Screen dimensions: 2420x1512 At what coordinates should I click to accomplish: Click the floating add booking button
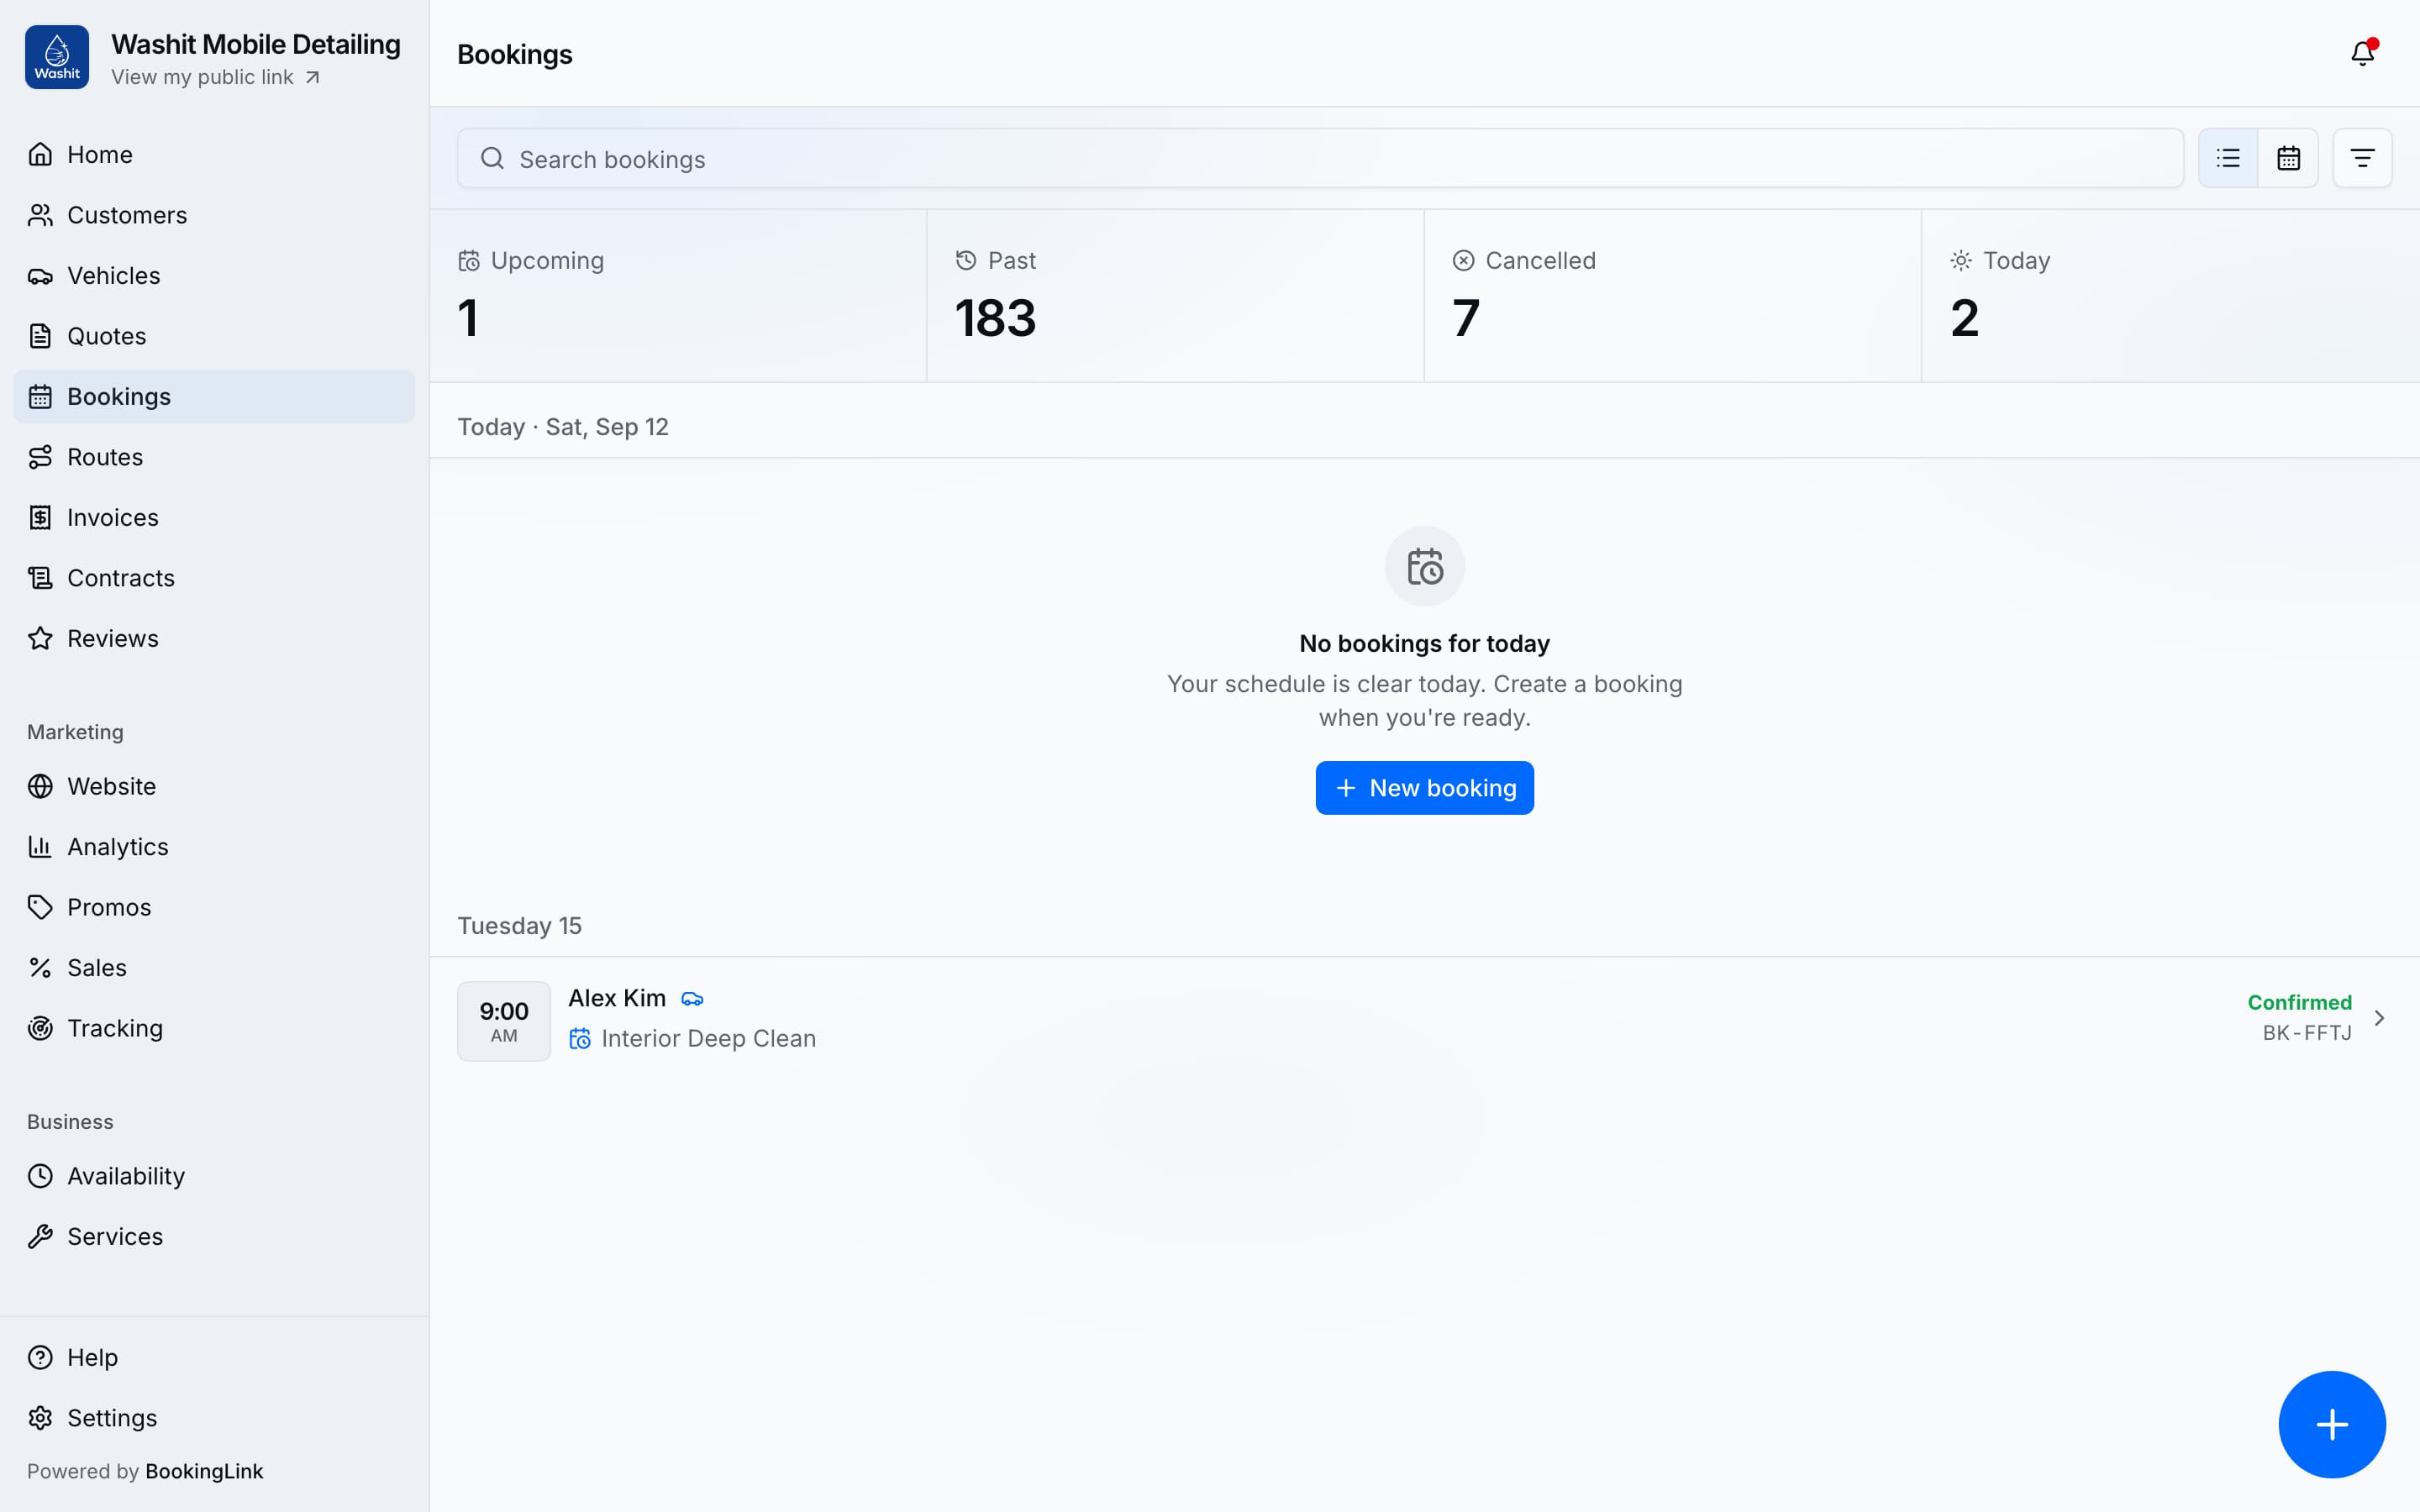tap(2332, 1424)
